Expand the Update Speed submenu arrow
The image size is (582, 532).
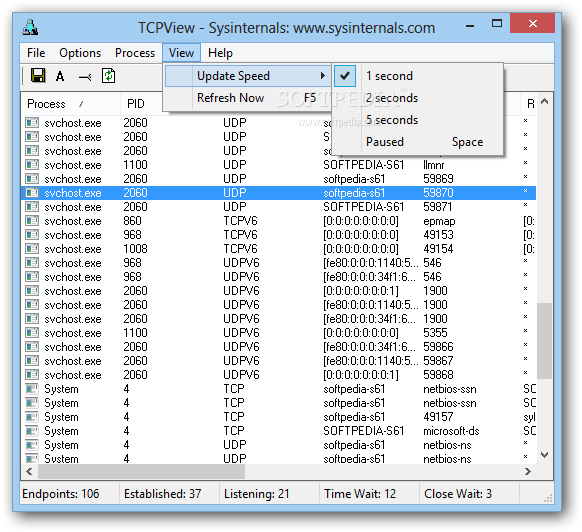[323, 76]
